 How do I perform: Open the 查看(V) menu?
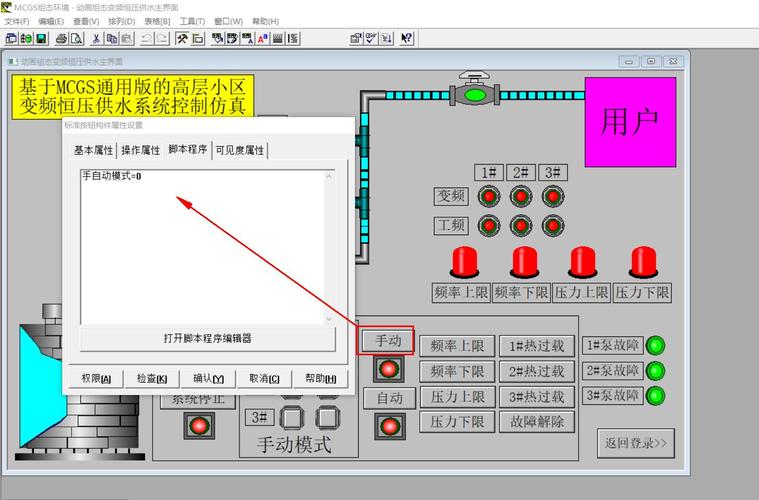tap(86, 21)
